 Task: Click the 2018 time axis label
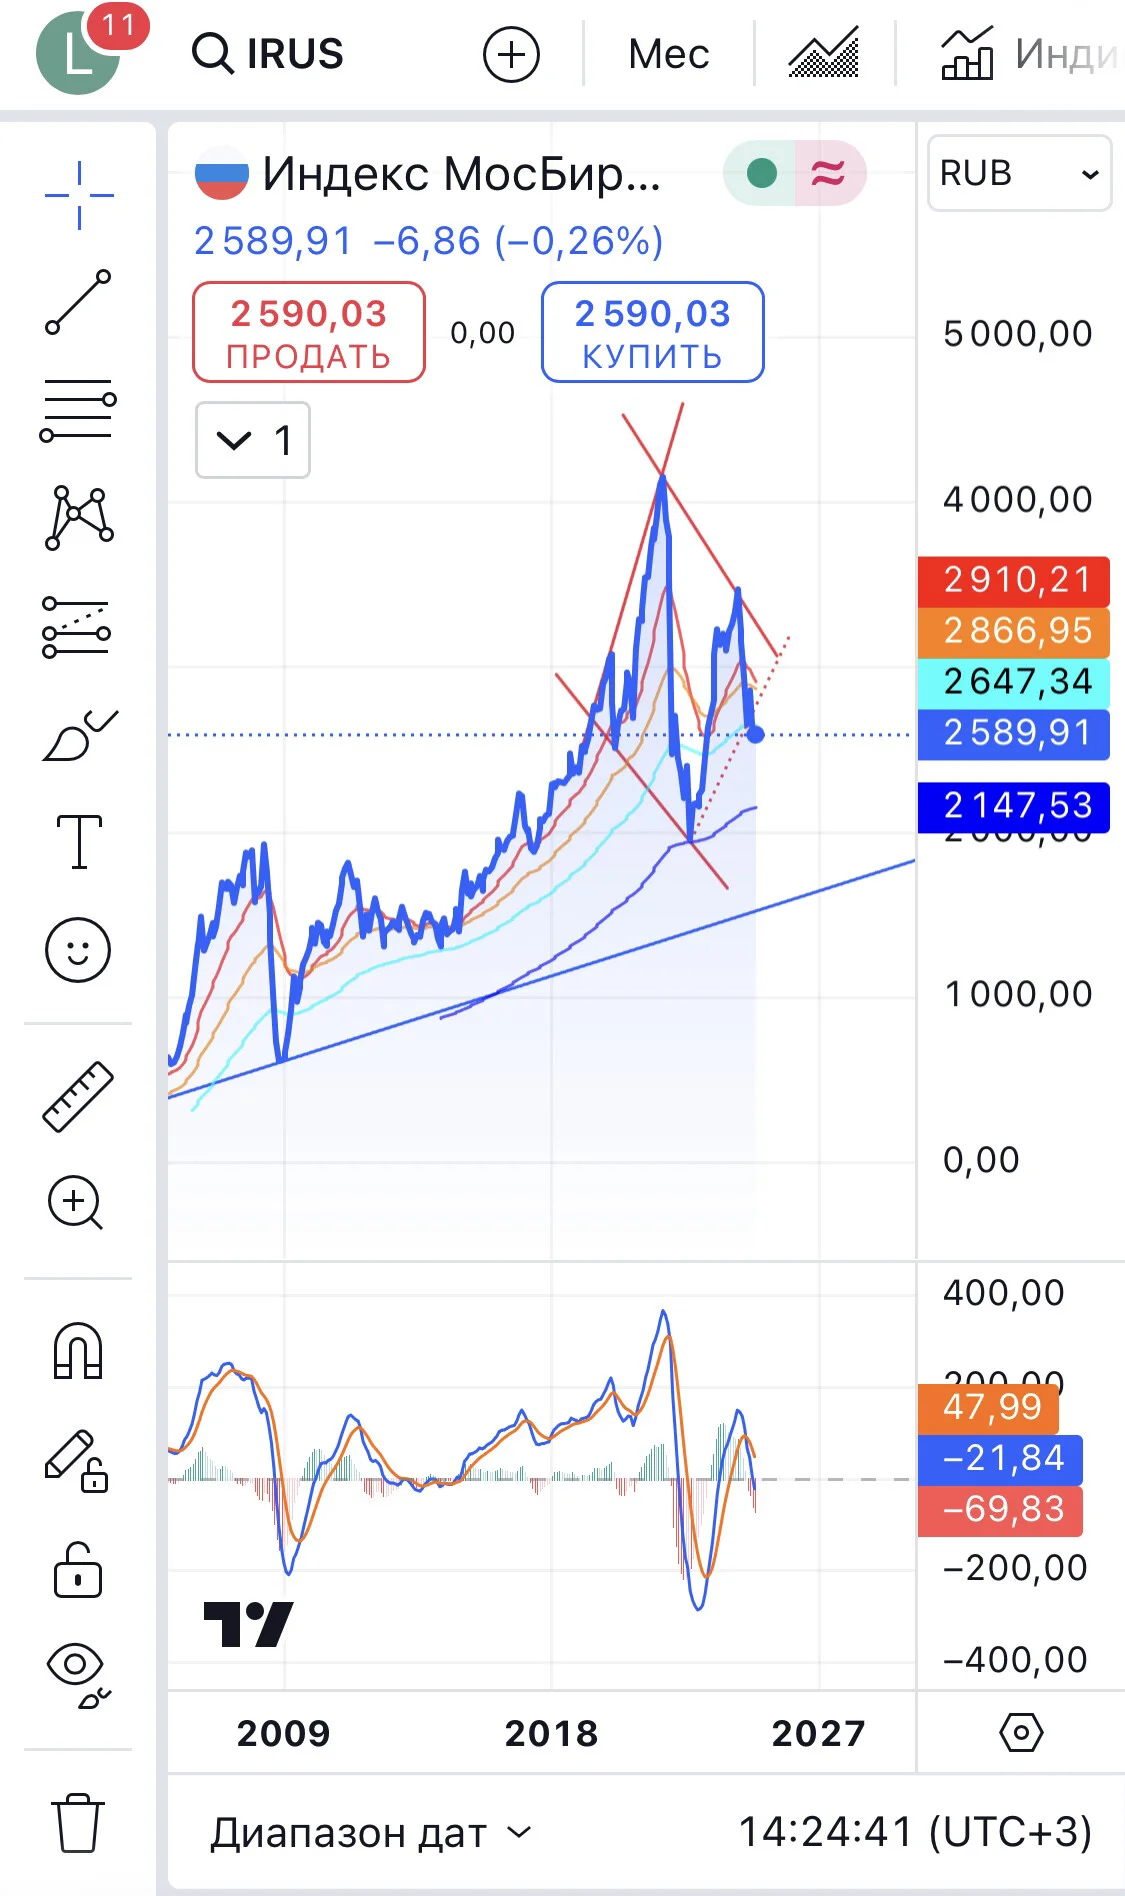point(551,1733)
